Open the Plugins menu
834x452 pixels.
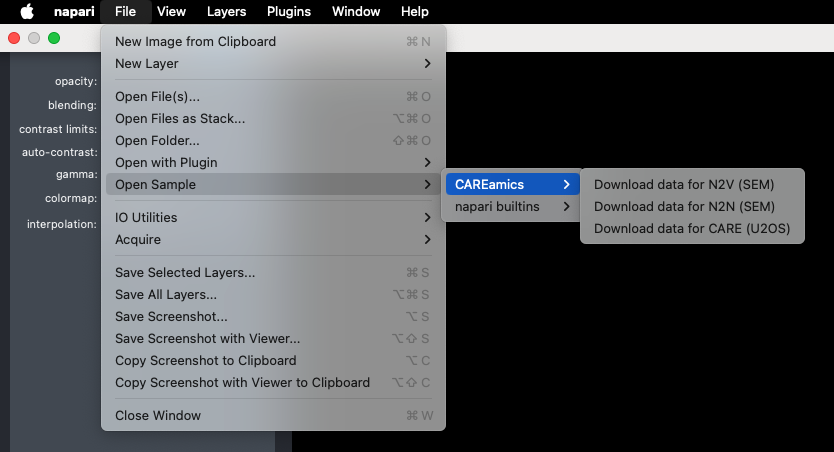tap(288, 12)
